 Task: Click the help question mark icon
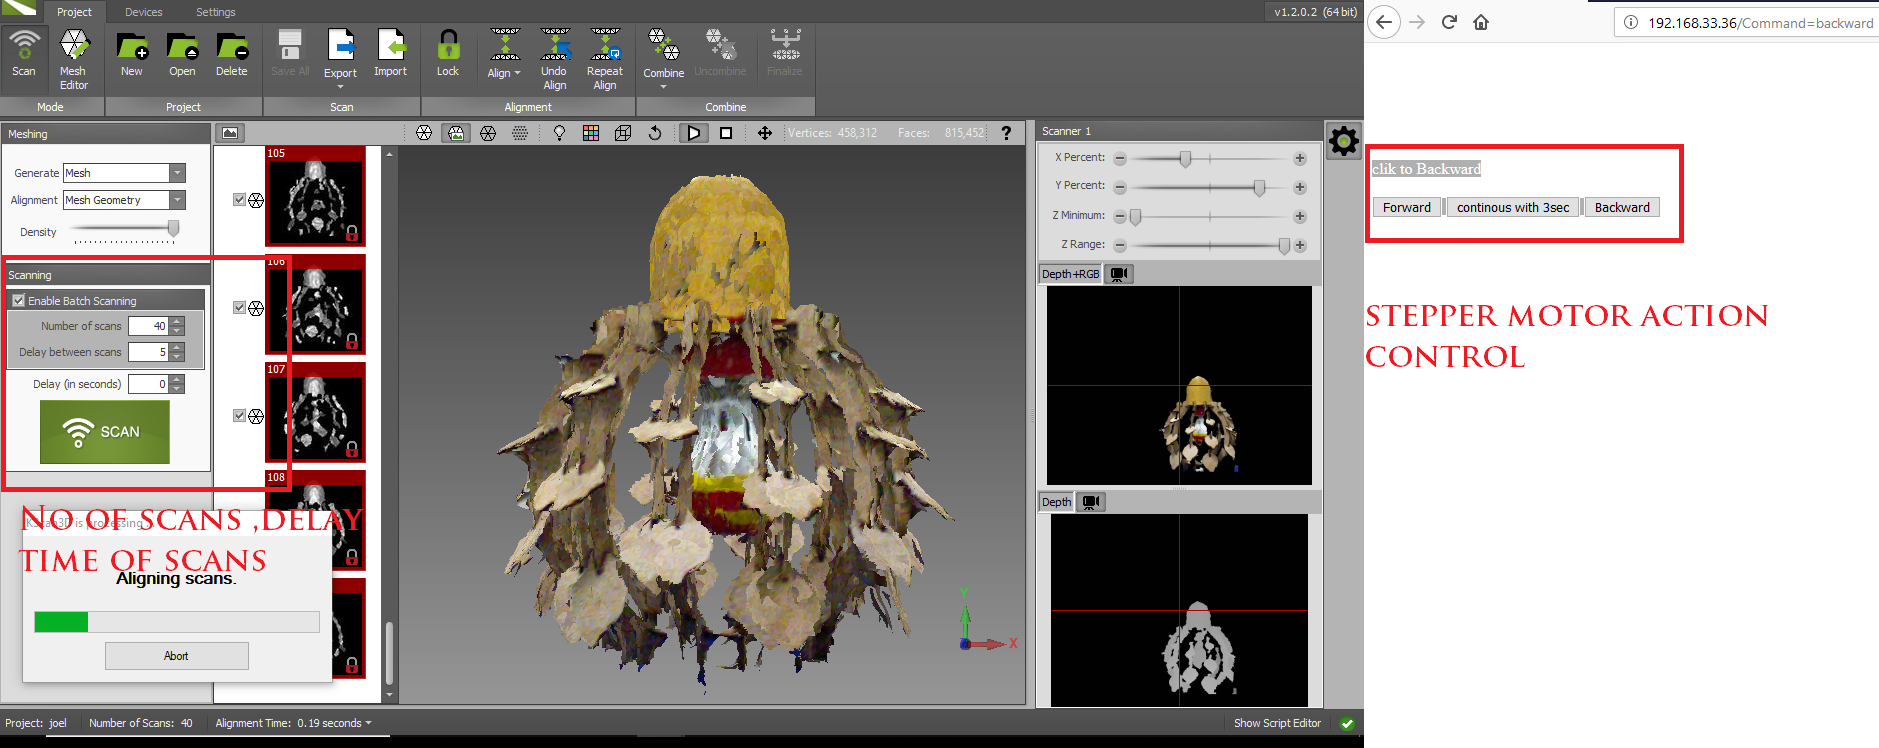tap(1006, 133)
